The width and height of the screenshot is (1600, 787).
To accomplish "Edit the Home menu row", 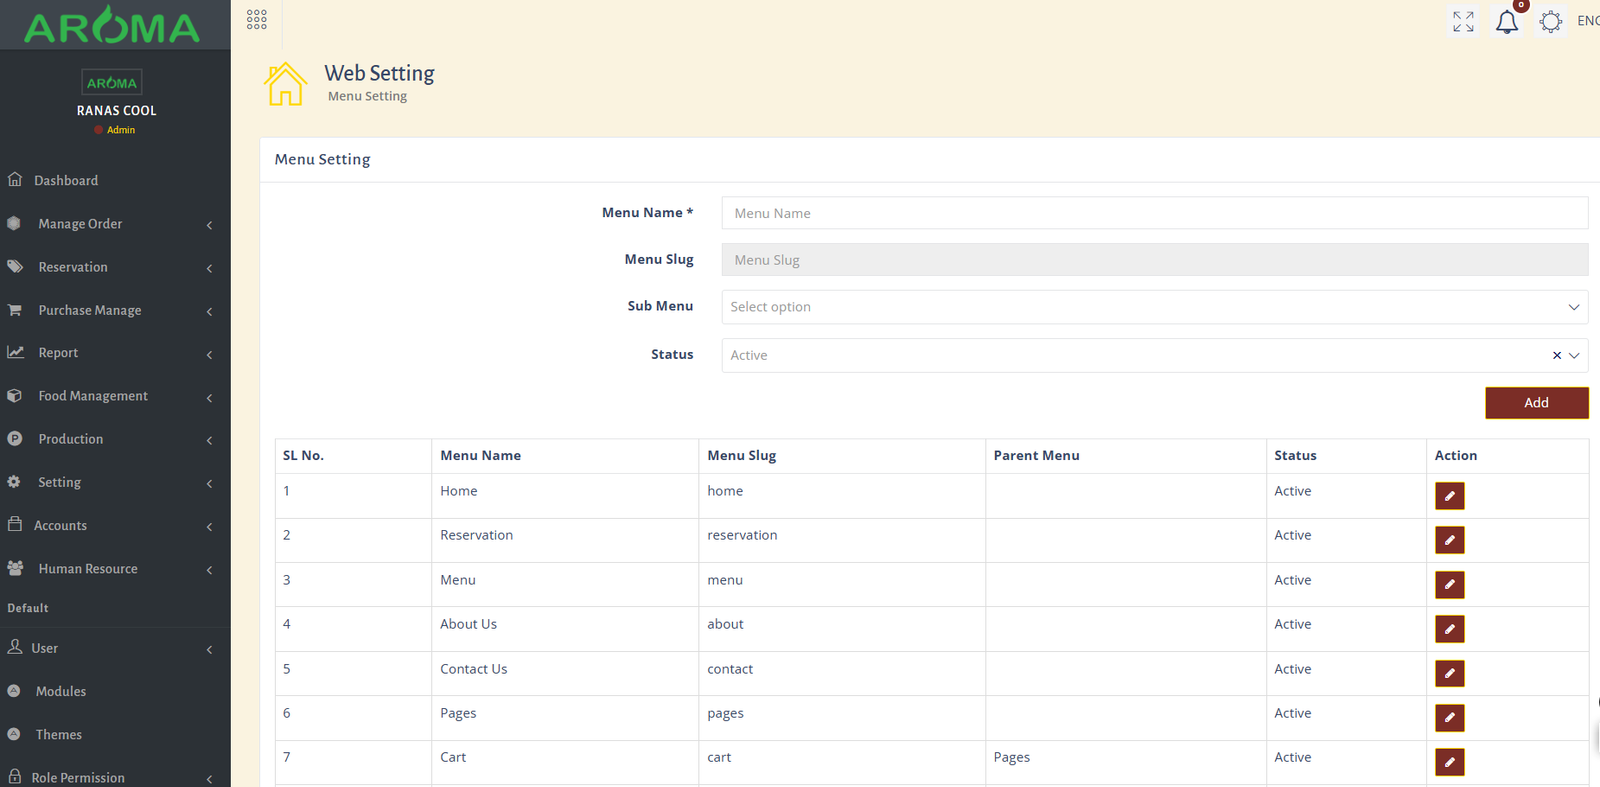I will pyautogui.click(x=1449, y=496).
